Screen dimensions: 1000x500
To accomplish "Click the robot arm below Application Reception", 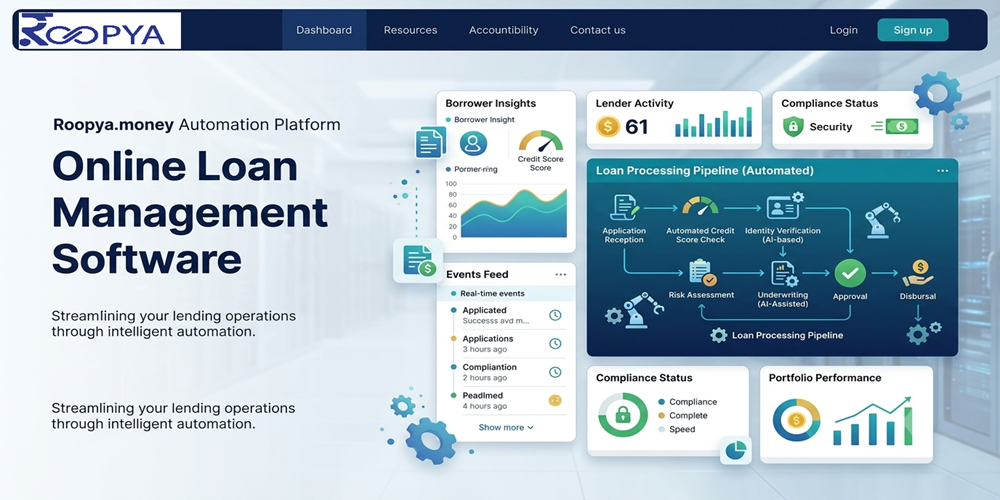I will pos(642,309).
